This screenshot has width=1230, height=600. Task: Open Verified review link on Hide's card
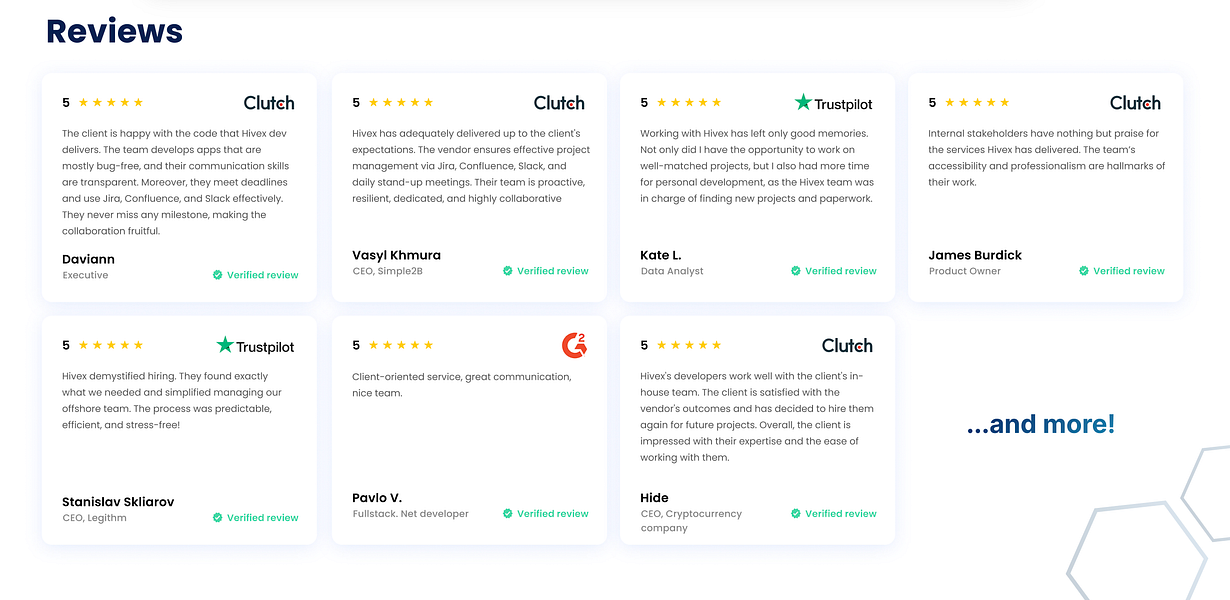(840, 514)
